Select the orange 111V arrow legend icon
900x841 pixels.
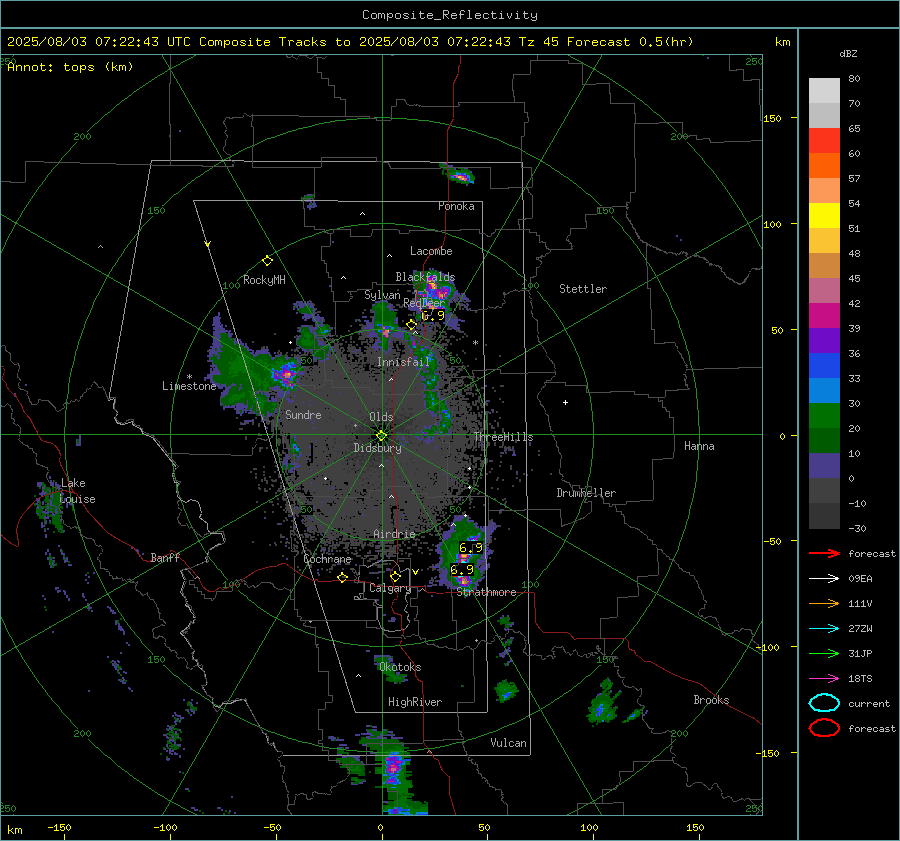pyautogui.click(x=824, y=603)
